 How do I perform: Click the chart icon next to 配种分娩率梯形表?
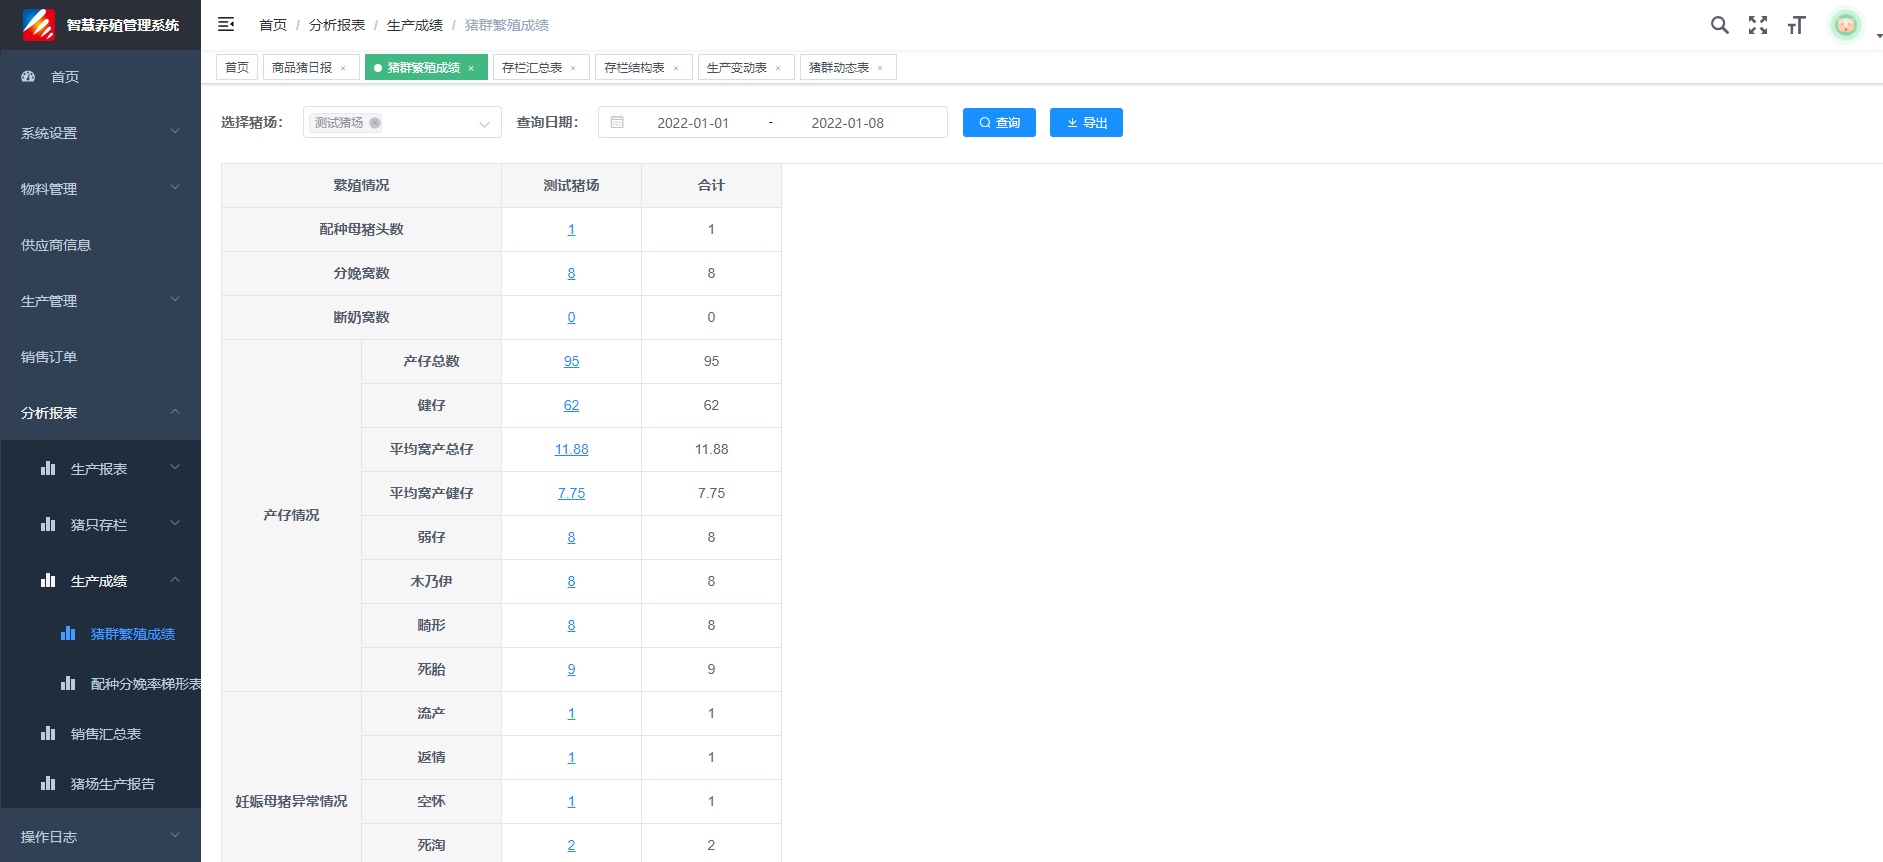coord(68,683)
